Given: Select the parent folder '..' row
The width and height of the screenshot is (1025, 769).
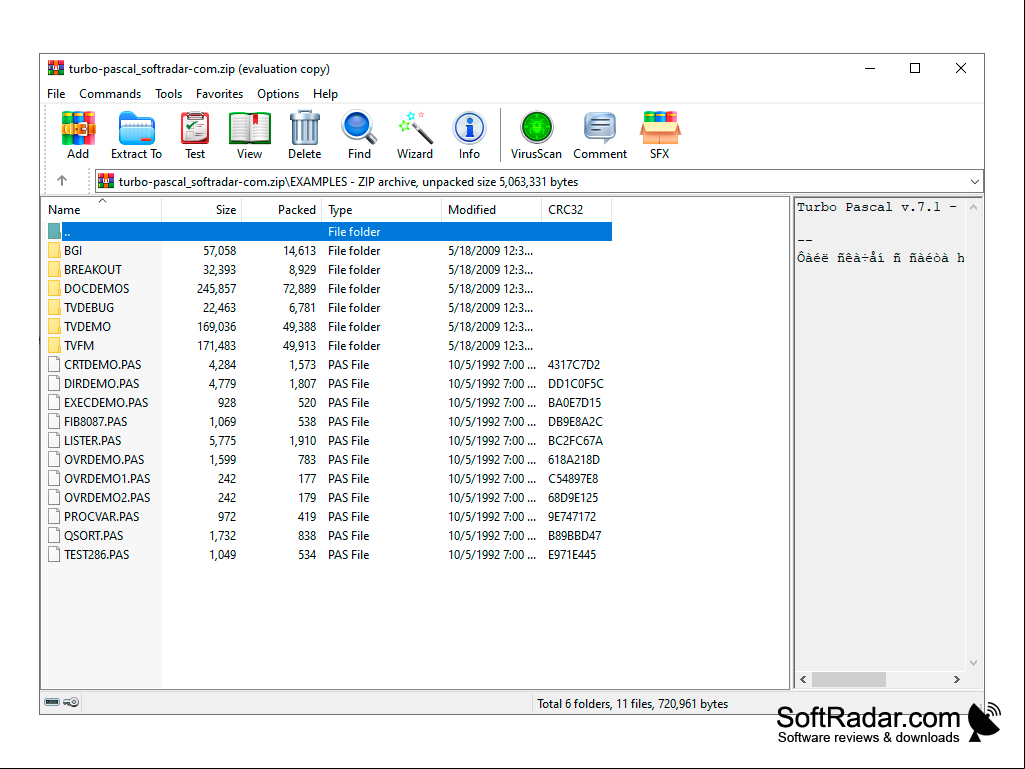Looking at the screenshot, I should [329, 231].
